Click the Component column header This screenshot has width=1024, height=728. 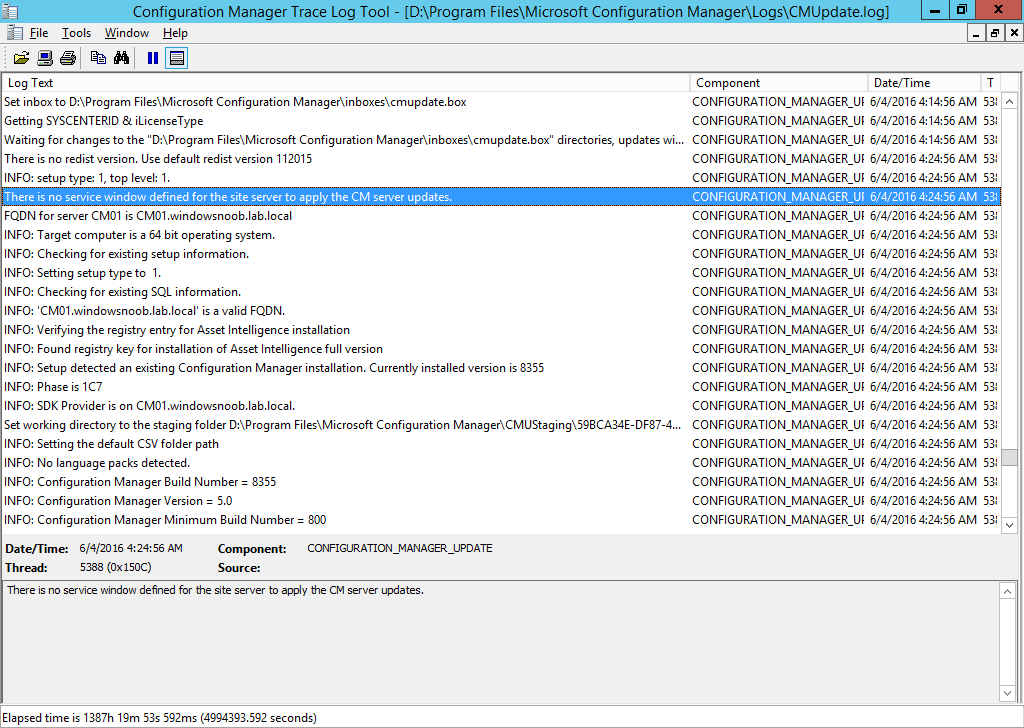(779, 83)
